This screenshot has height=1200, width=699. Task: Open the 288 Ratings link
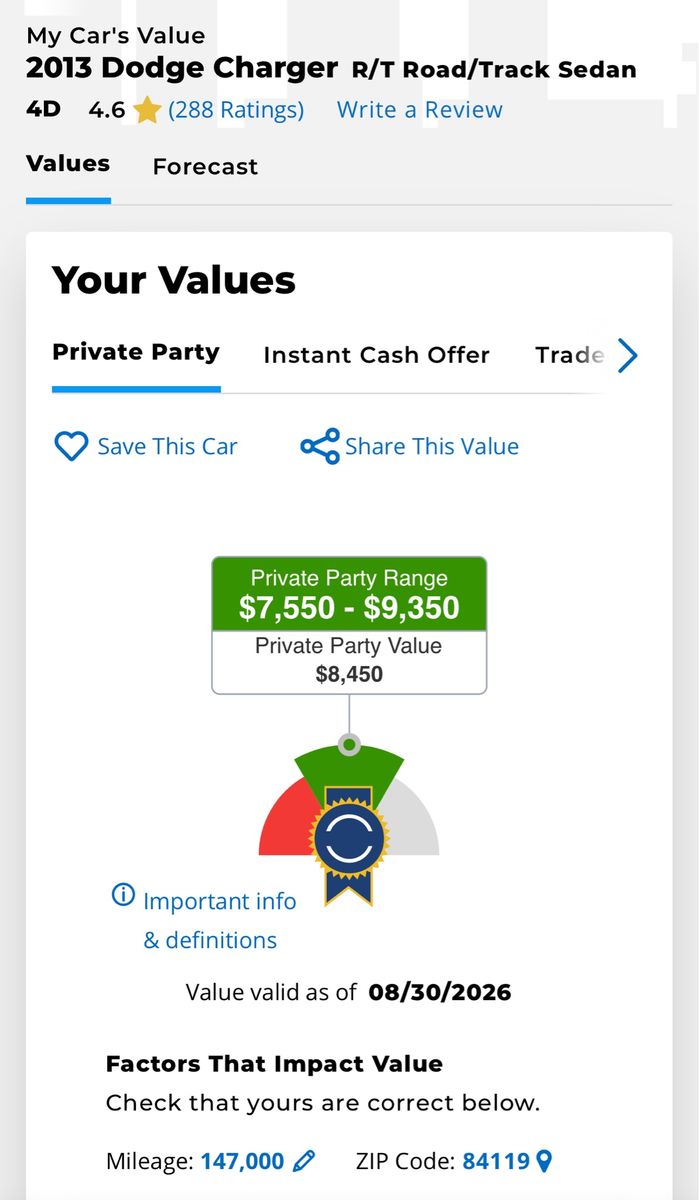(x=236, y=110)
